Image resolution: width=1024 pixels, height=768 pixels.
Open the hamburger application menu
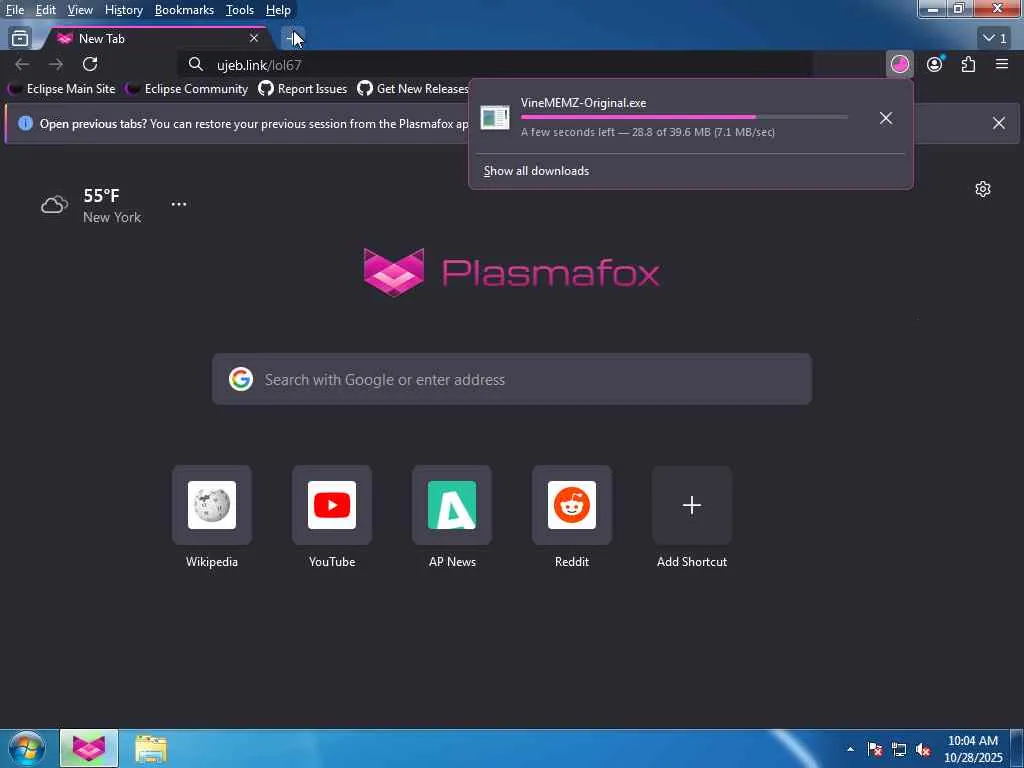1002,64
